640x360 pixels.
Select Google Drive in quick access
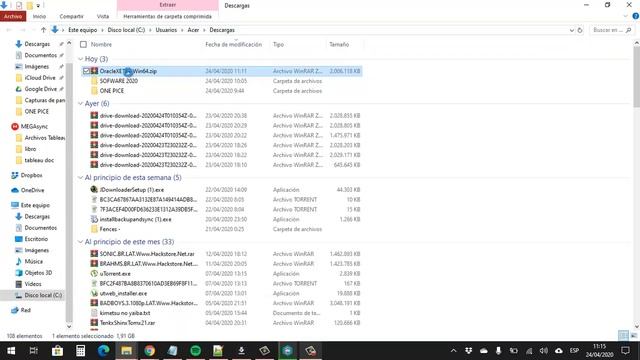(40, 89)
